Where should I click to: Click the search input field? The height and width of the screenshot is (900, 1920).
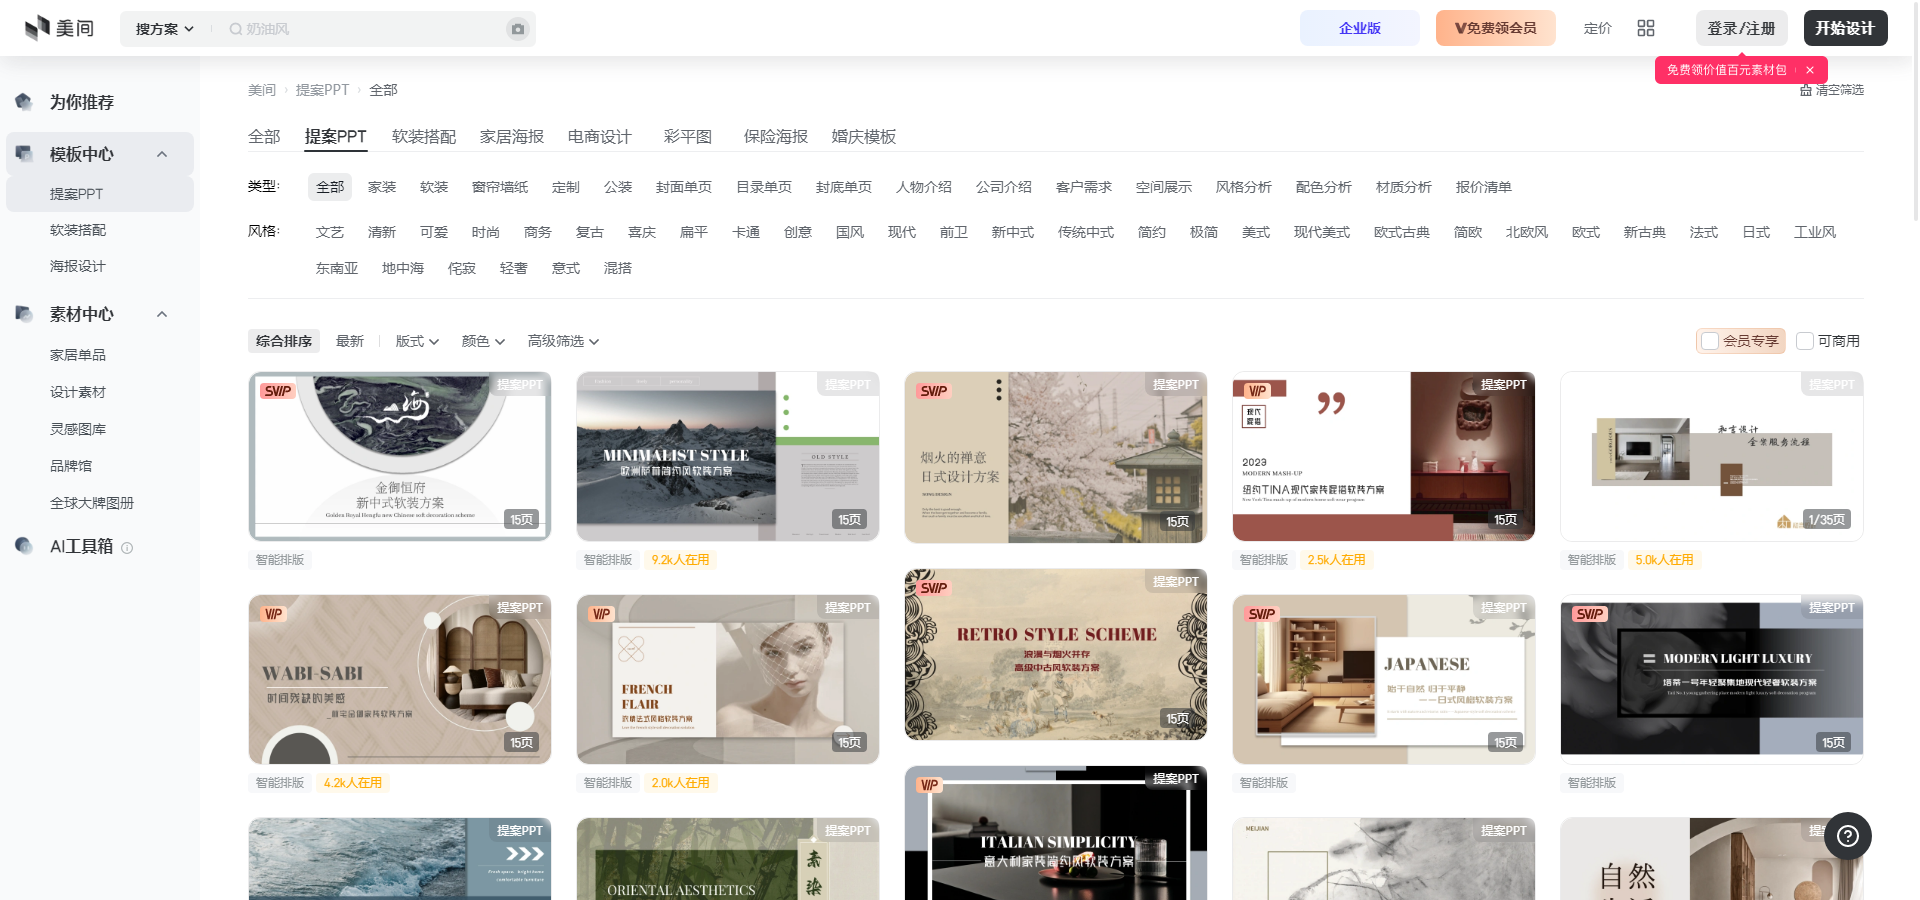point(365,29)
